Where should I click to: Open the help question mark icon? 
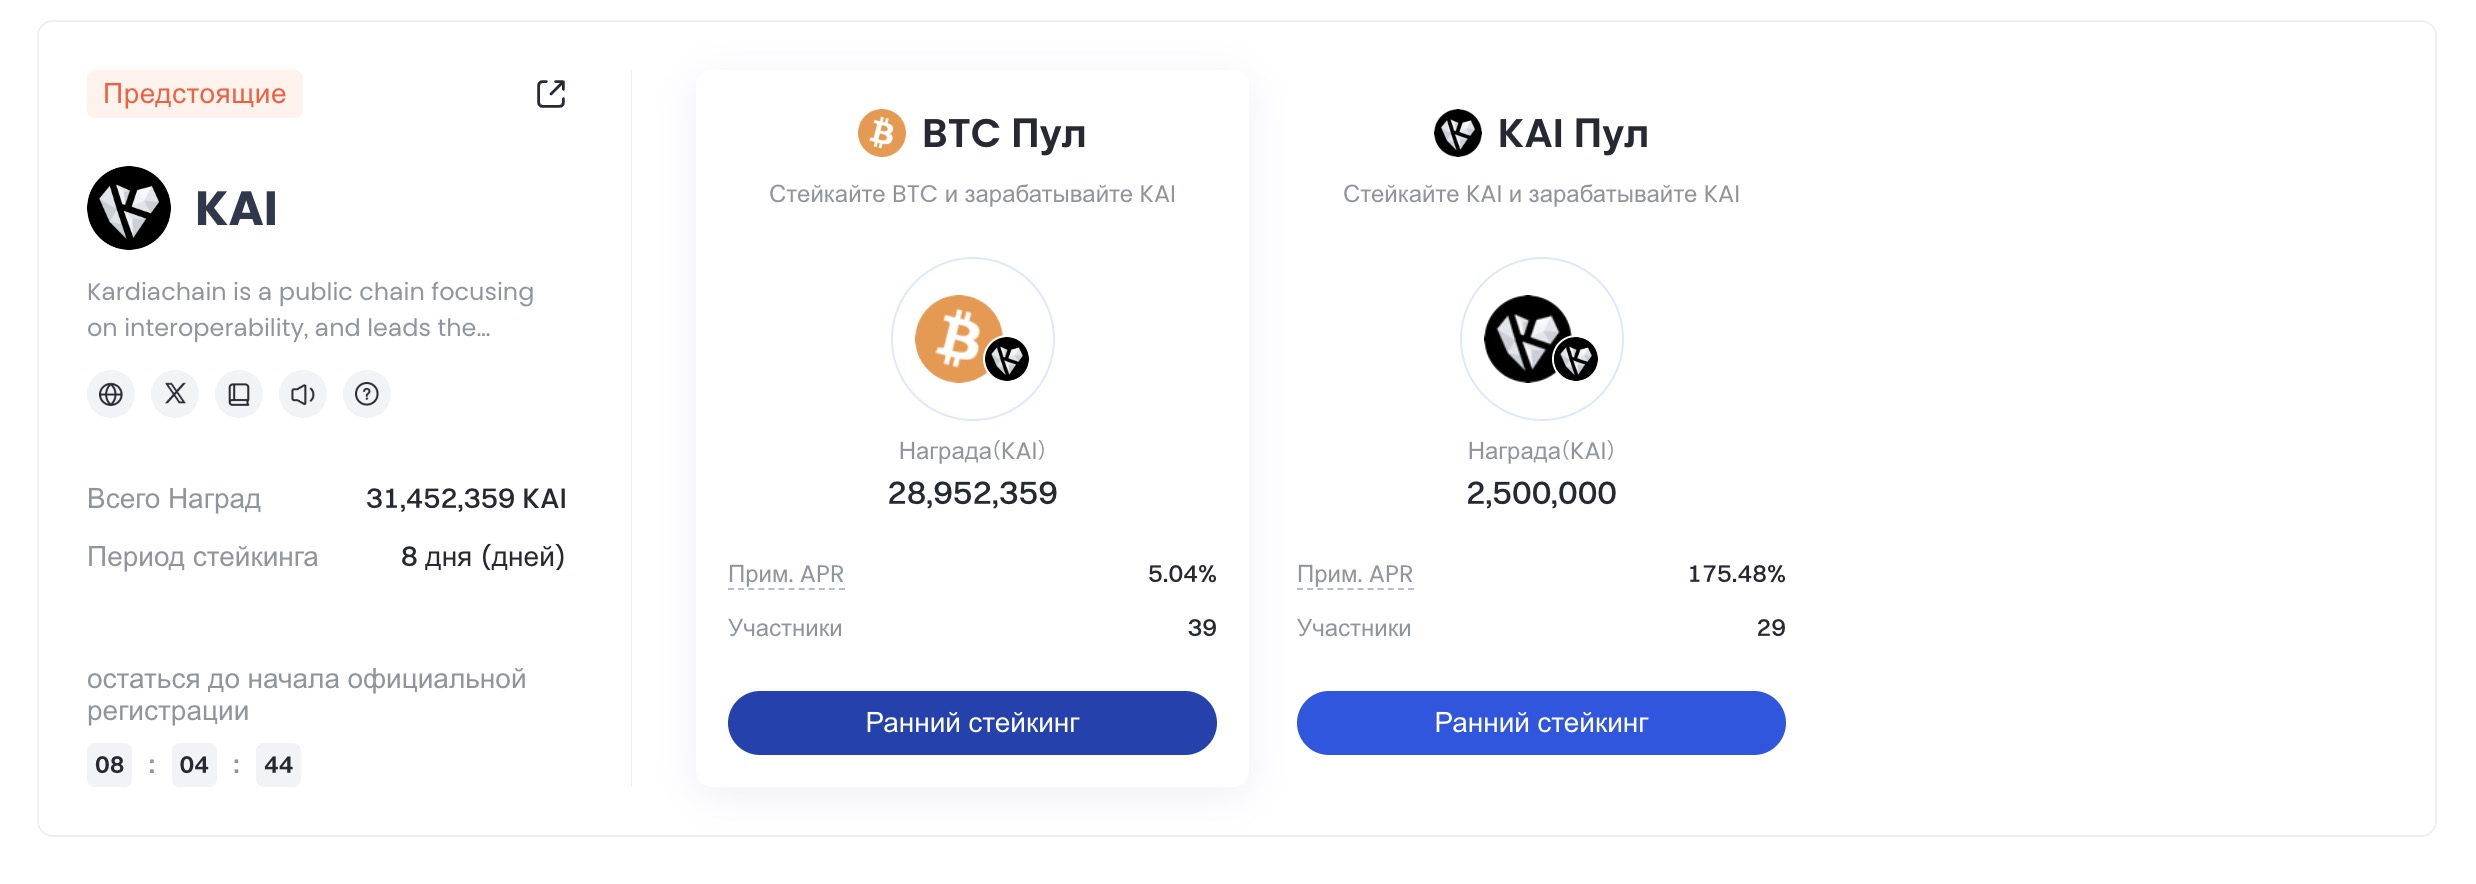pyautogui.click(x=367, y=394)
